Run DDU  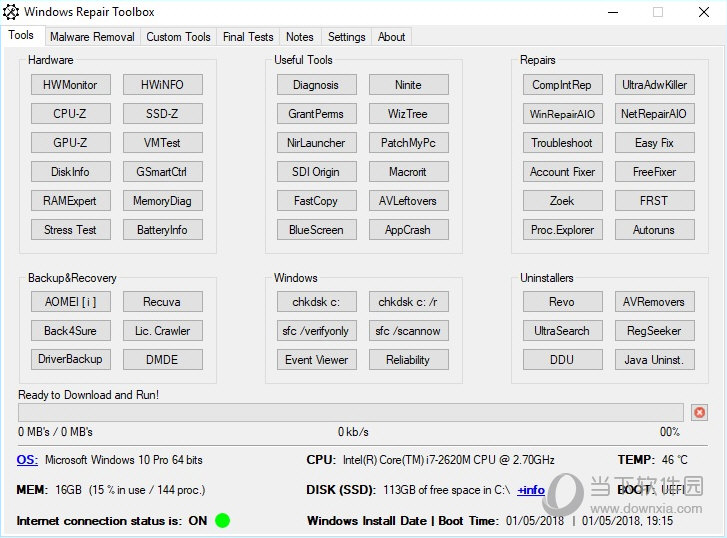(562, 359)
